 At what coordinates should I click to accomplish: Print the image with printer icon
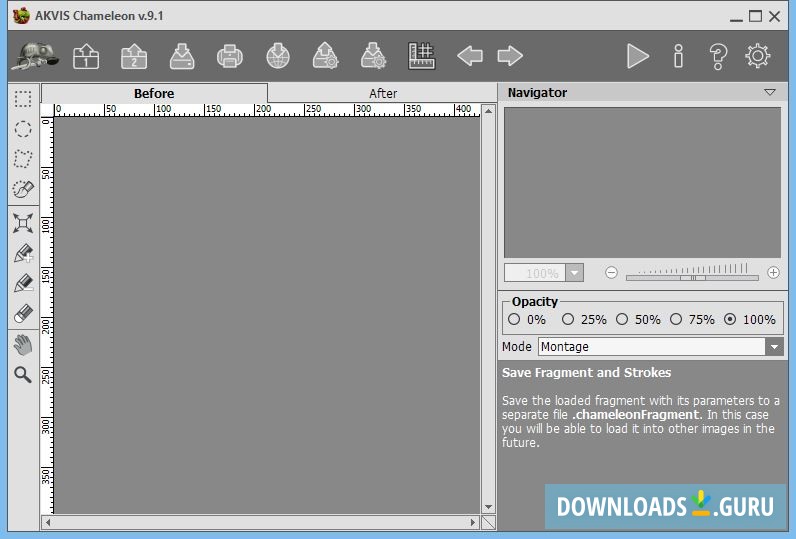229,56
